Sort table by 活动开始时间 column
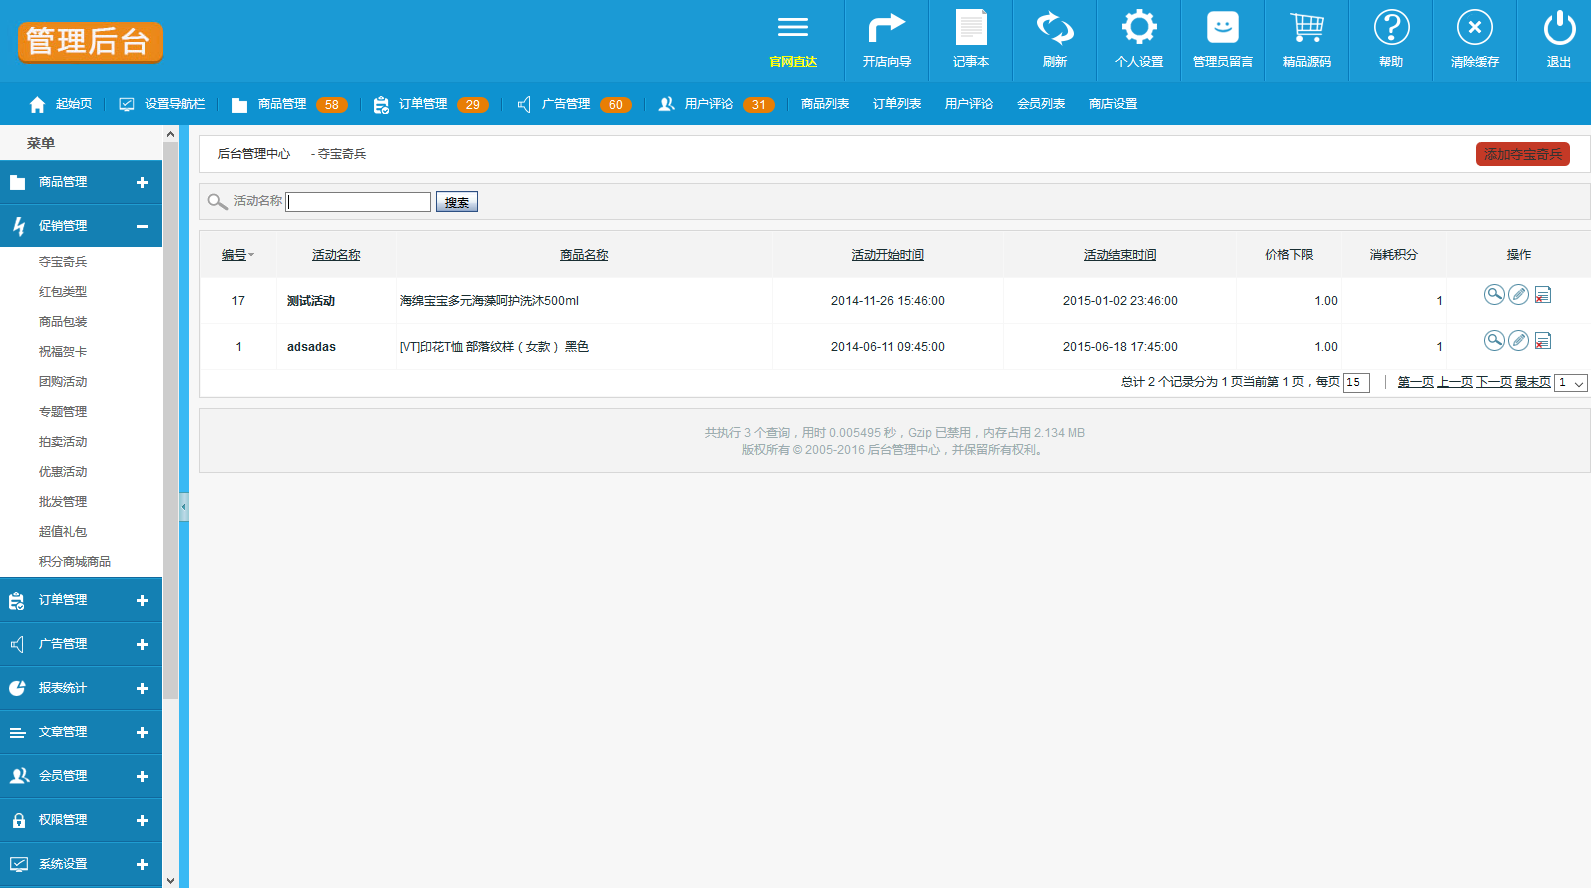This screenshot has width=1591, height=888. (x=887, y=255)
